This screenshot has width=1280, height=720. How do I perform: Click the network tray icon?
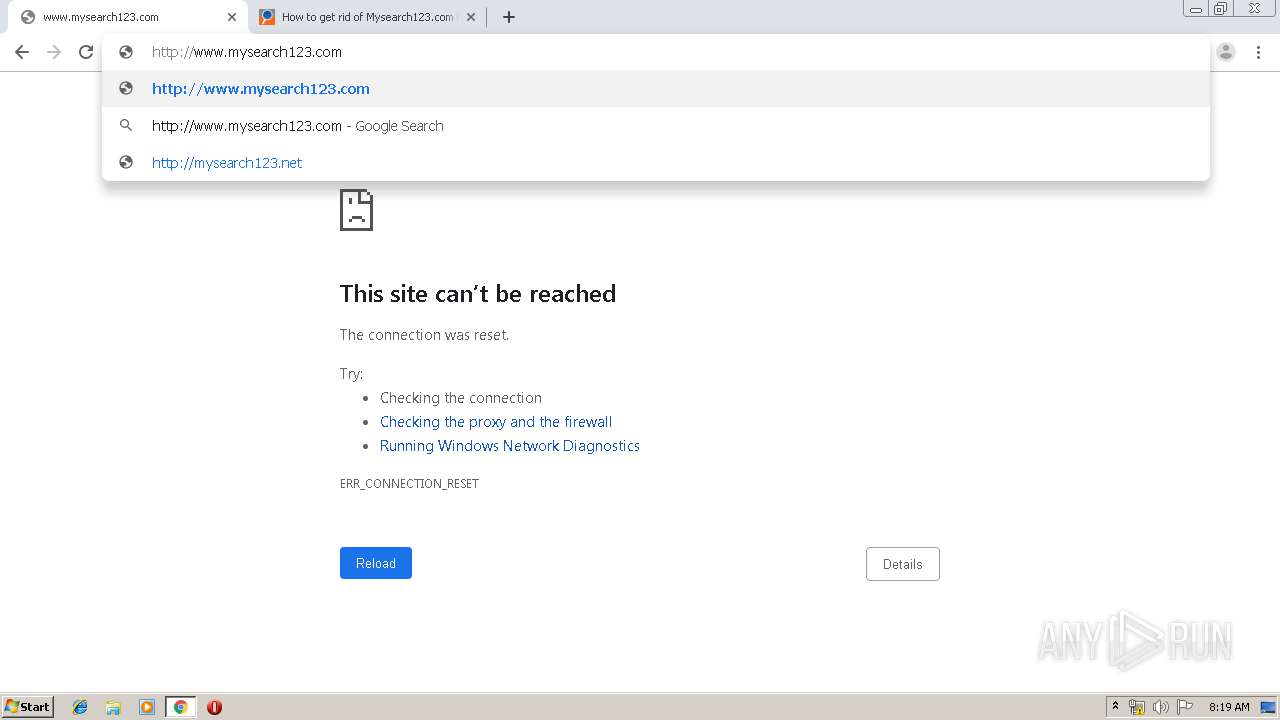tap(1137, 707)
